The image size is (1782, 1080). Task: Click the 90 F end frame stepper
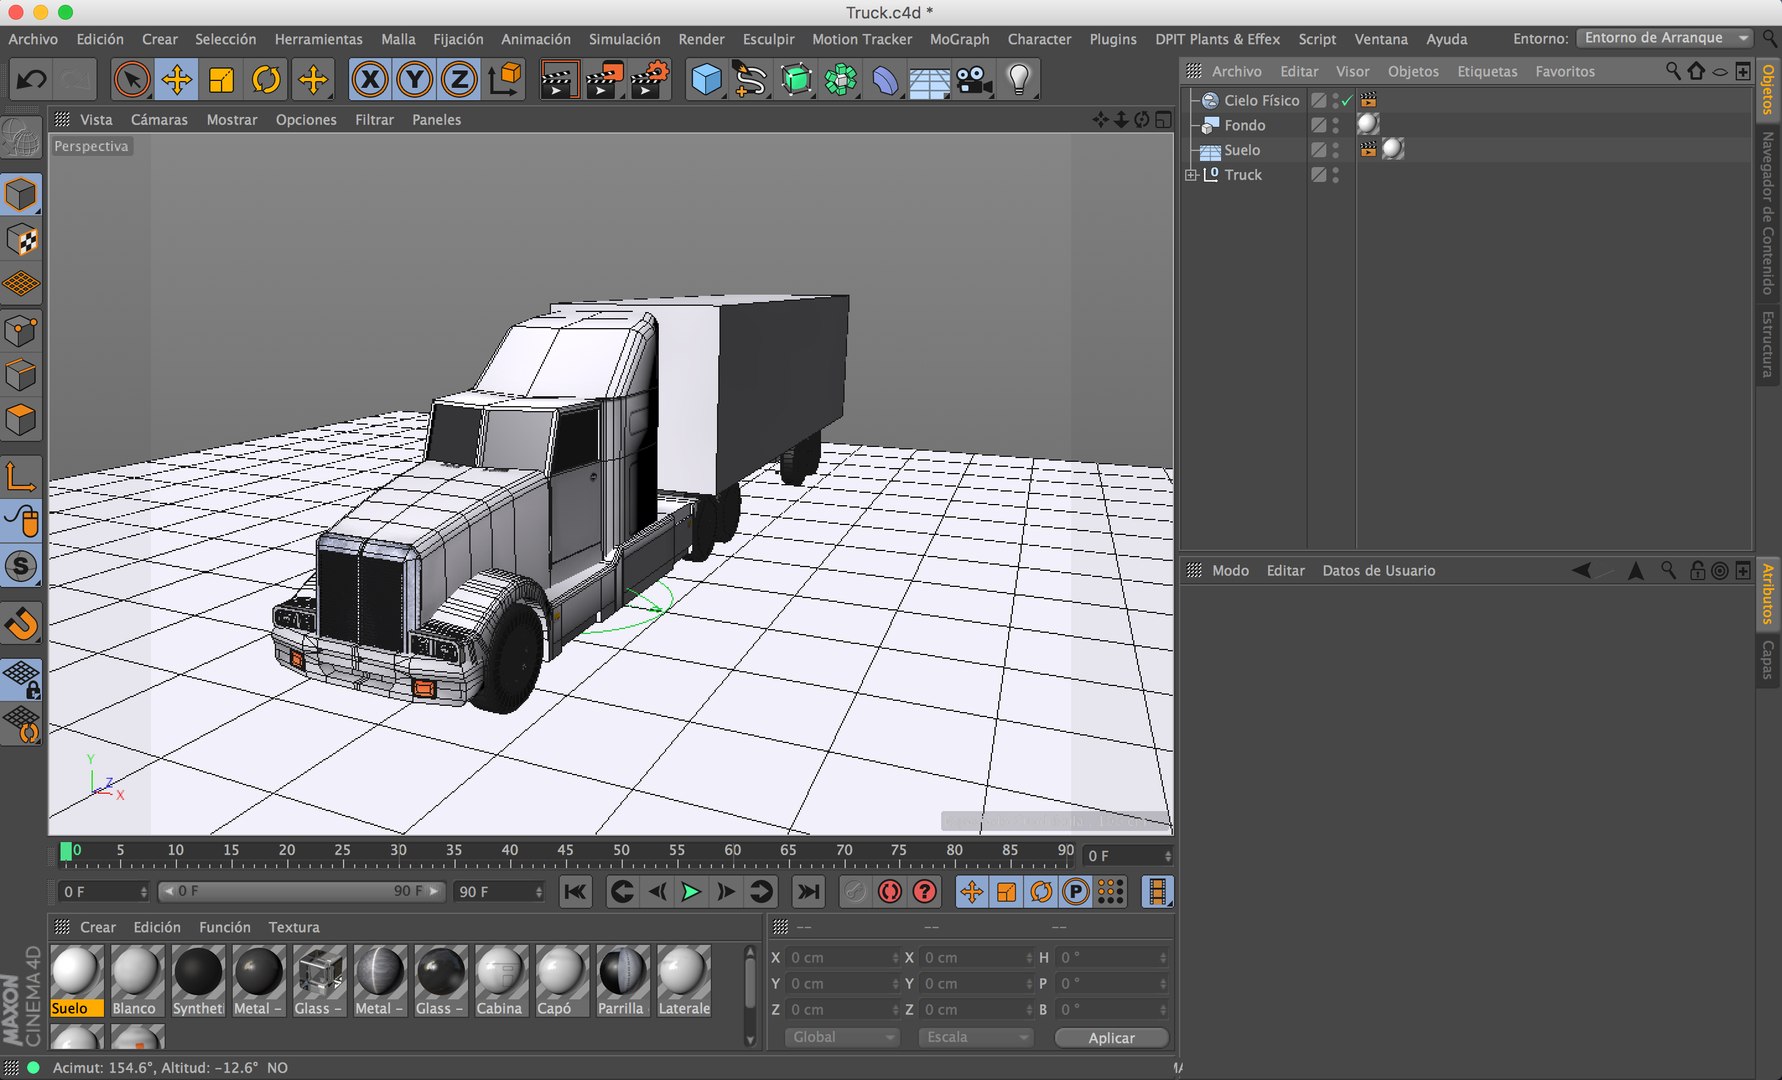[539, 892]
